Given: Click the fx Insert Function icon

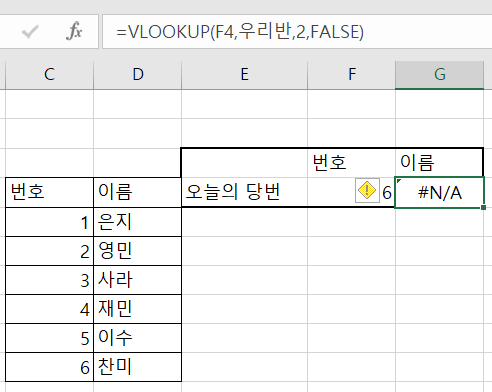Looking at the screenshot, I should [x=74, y=31].
